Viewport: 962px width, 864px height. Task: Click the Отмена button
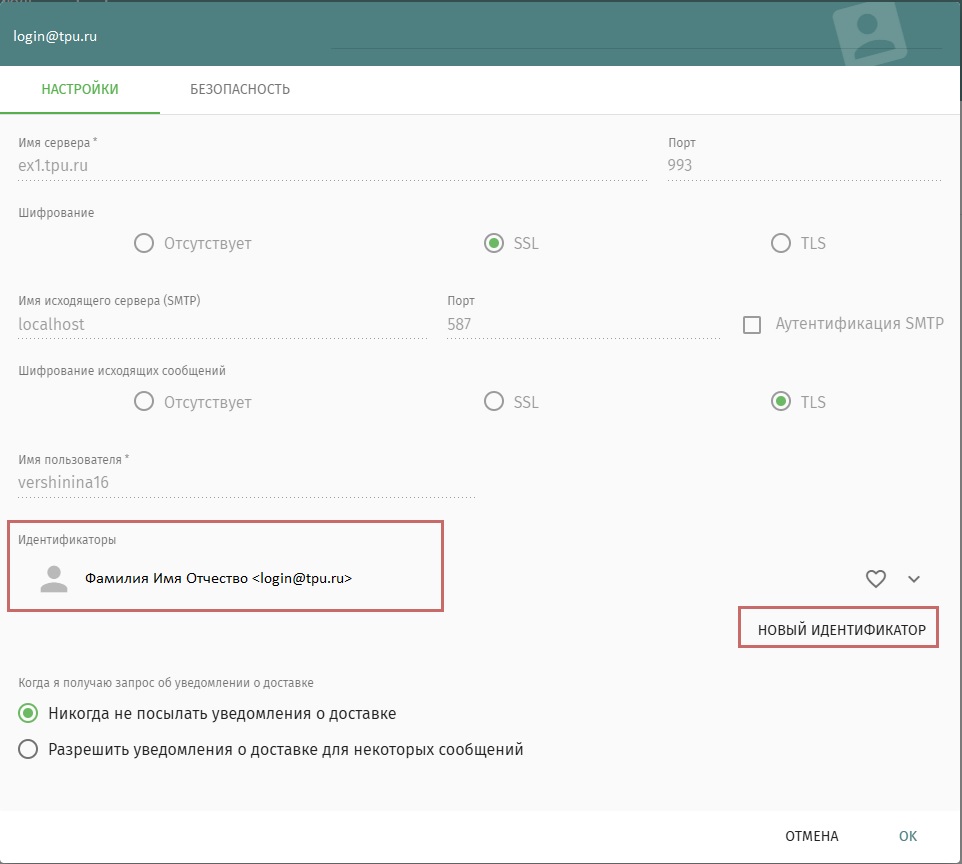812,836
